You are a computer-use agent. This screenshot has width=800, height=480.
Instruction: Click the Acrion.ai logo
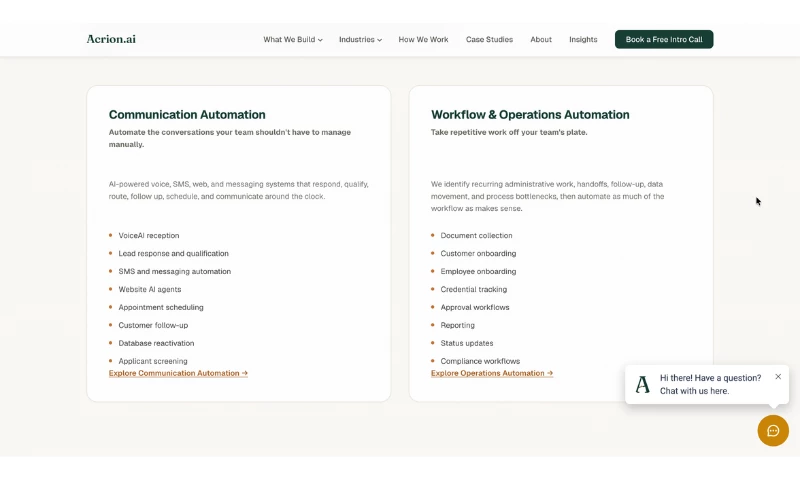[x=111, y=39]
